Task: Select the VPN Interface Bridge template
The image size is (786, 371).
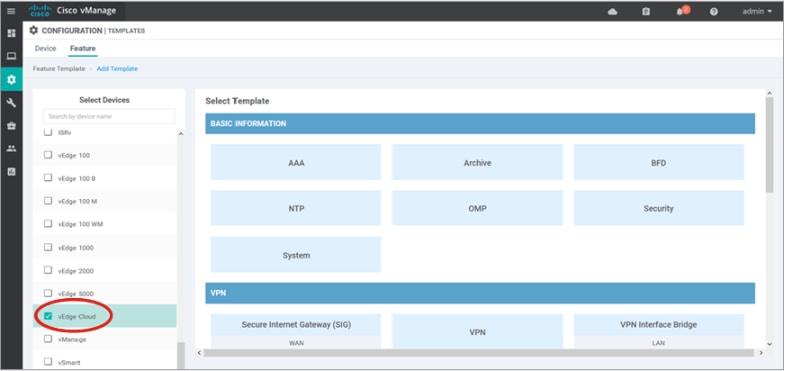Action: tap(659, 331)
